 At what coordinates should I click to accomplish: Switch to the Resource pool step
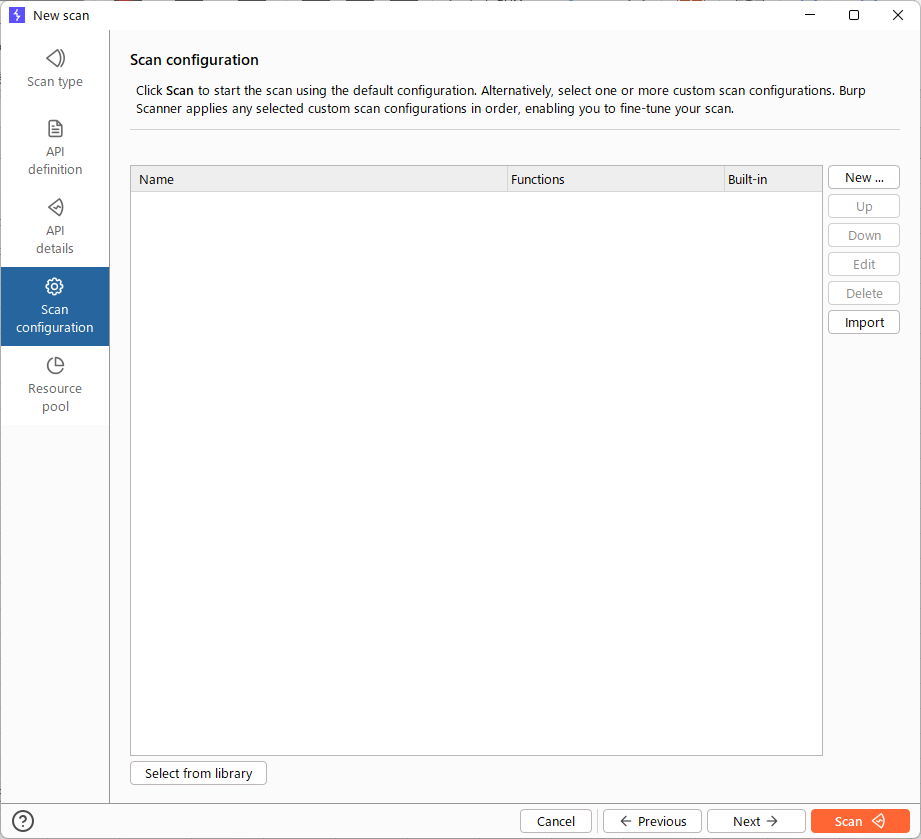point(54,386)
